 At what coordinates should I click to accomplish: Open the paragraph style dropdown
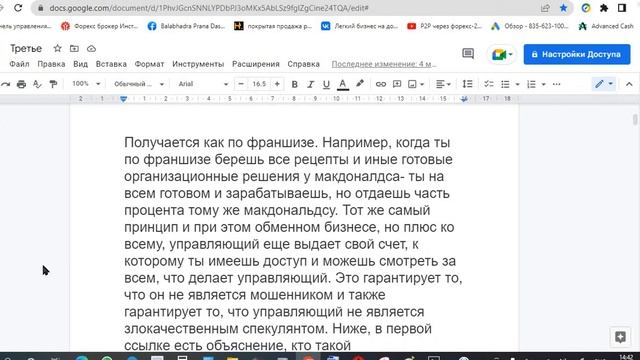(139, 84)
